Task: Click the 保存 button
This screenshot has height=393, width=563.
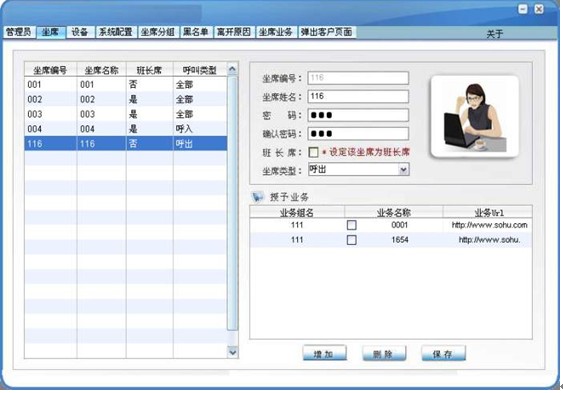Action: (443, 354)
